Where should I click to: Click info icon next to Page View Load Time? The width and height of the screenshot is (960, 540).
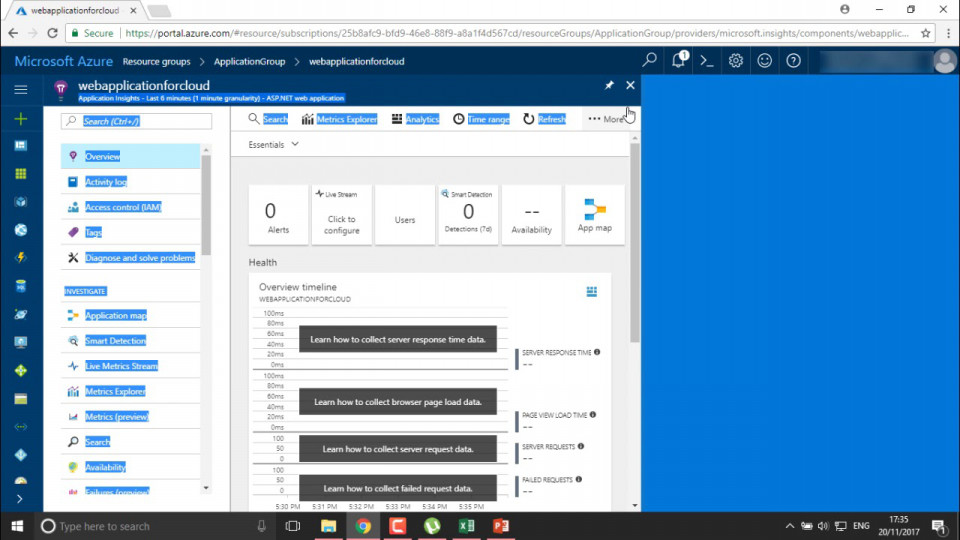593,414
